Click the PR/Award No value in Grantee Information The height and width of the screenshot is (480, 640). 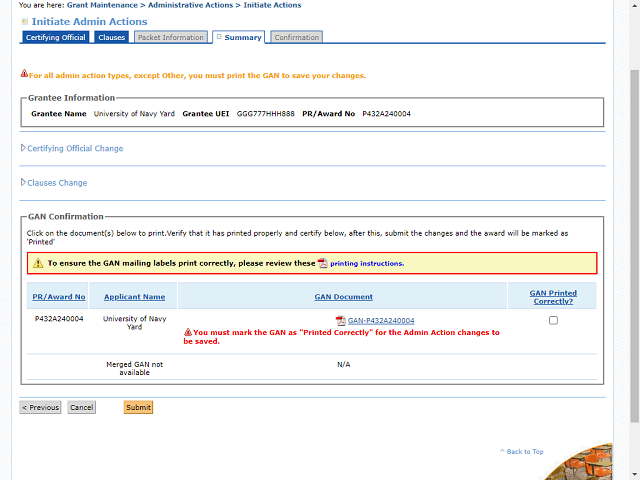click(387, 114)
